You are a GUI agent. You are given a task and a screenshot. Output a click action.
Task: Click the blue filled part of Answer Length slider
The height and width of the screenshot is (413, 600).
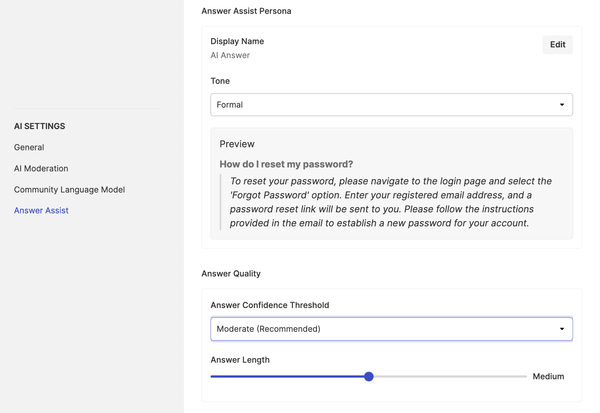click(x=287, y=377)
